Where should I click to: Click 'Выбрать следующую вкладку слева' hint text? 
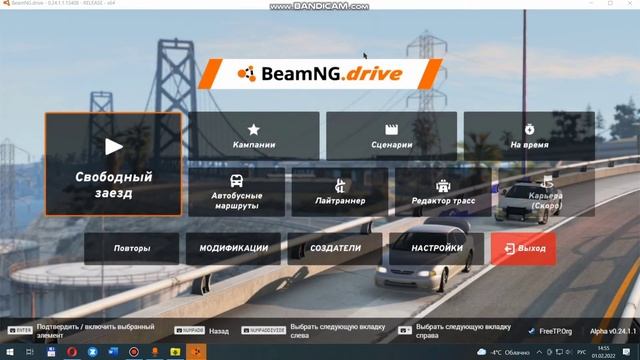338,331
